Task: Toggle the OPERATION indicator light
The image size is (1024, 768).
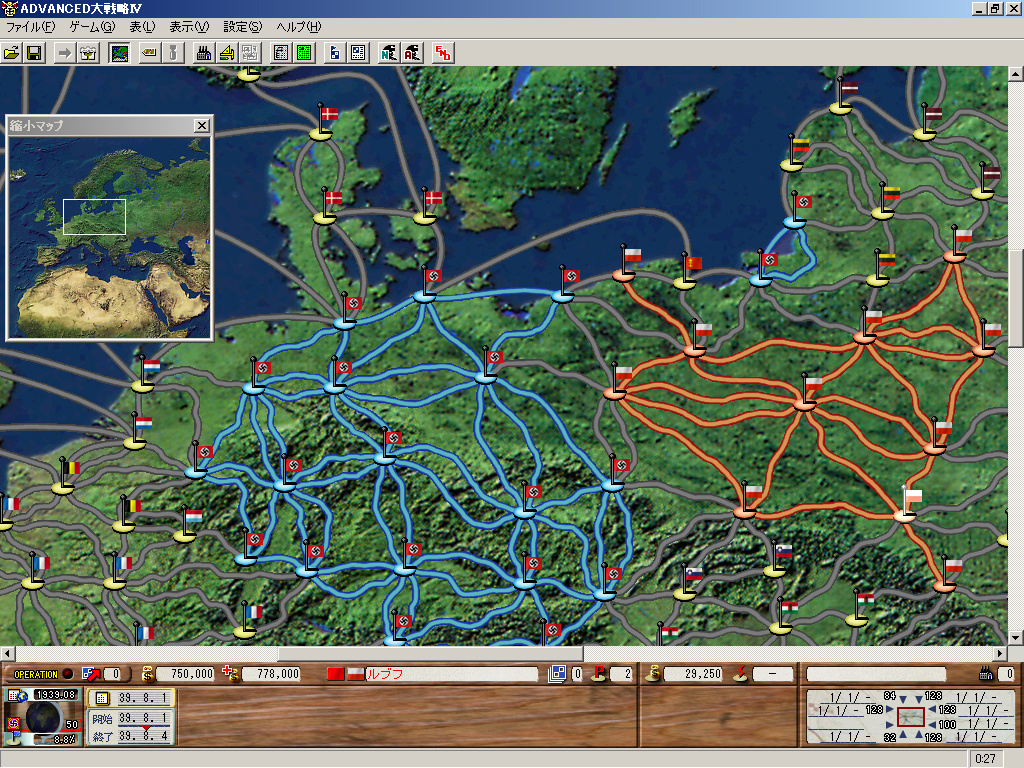Action: coord(68,674)
